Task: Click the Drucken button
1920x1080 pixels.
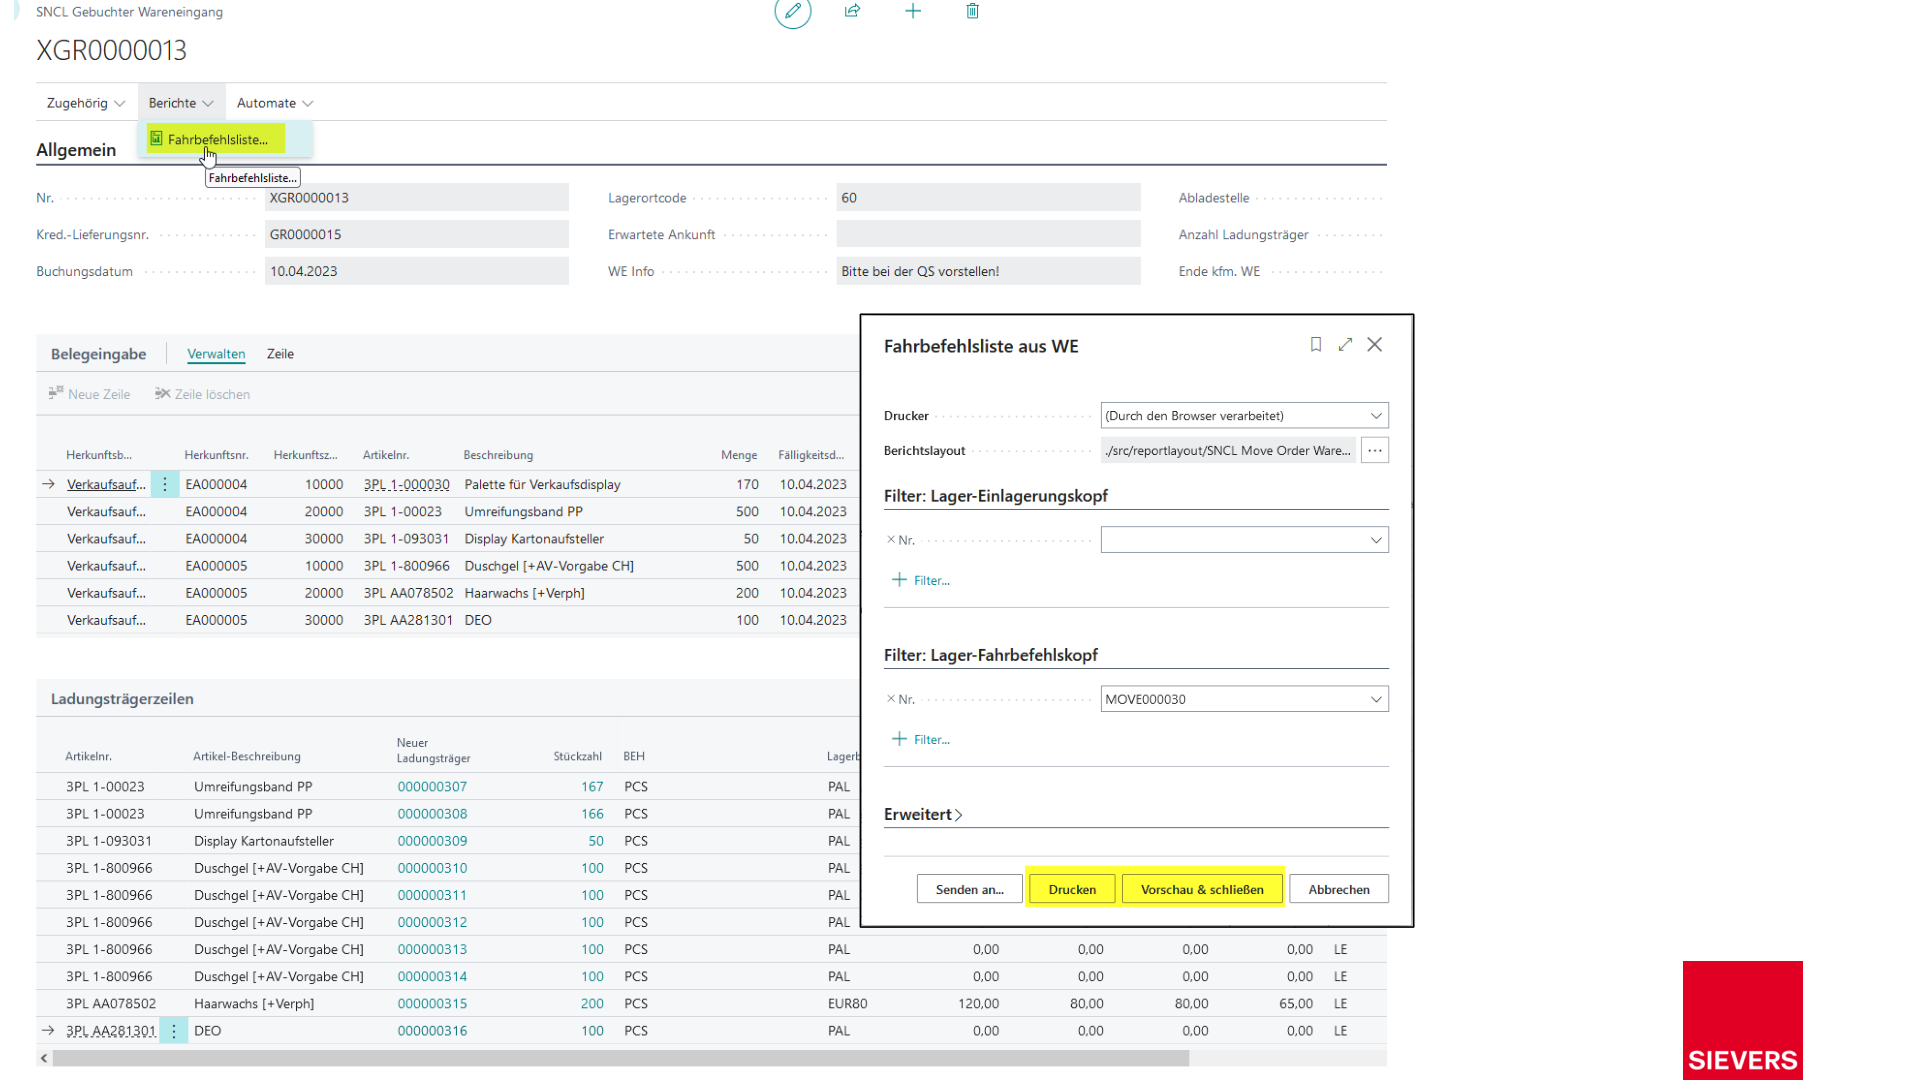Action: (x=1072, y=890)
